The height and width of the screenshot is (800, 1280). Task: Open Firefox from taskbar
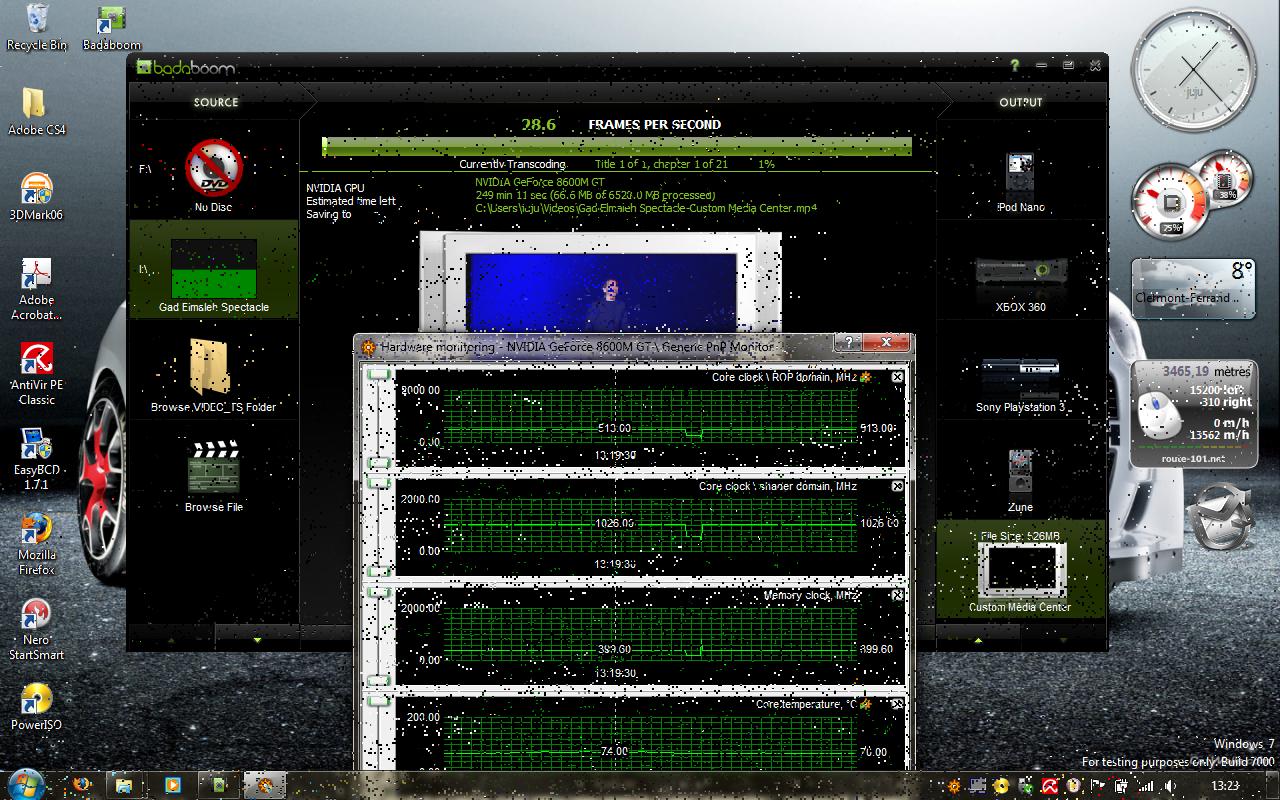point(81,784)
